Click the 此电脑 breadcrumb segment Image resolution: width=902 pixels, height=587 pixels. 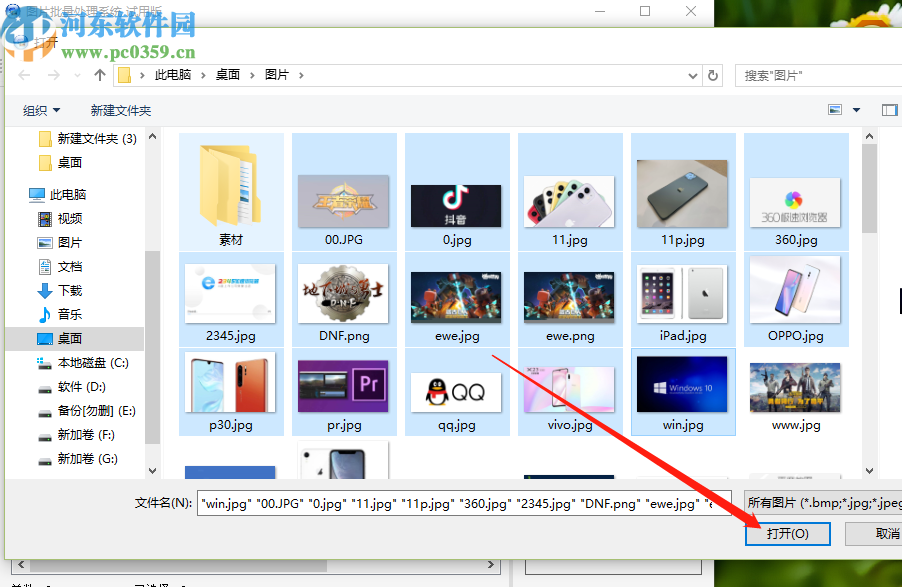click(x=173, y=75)
